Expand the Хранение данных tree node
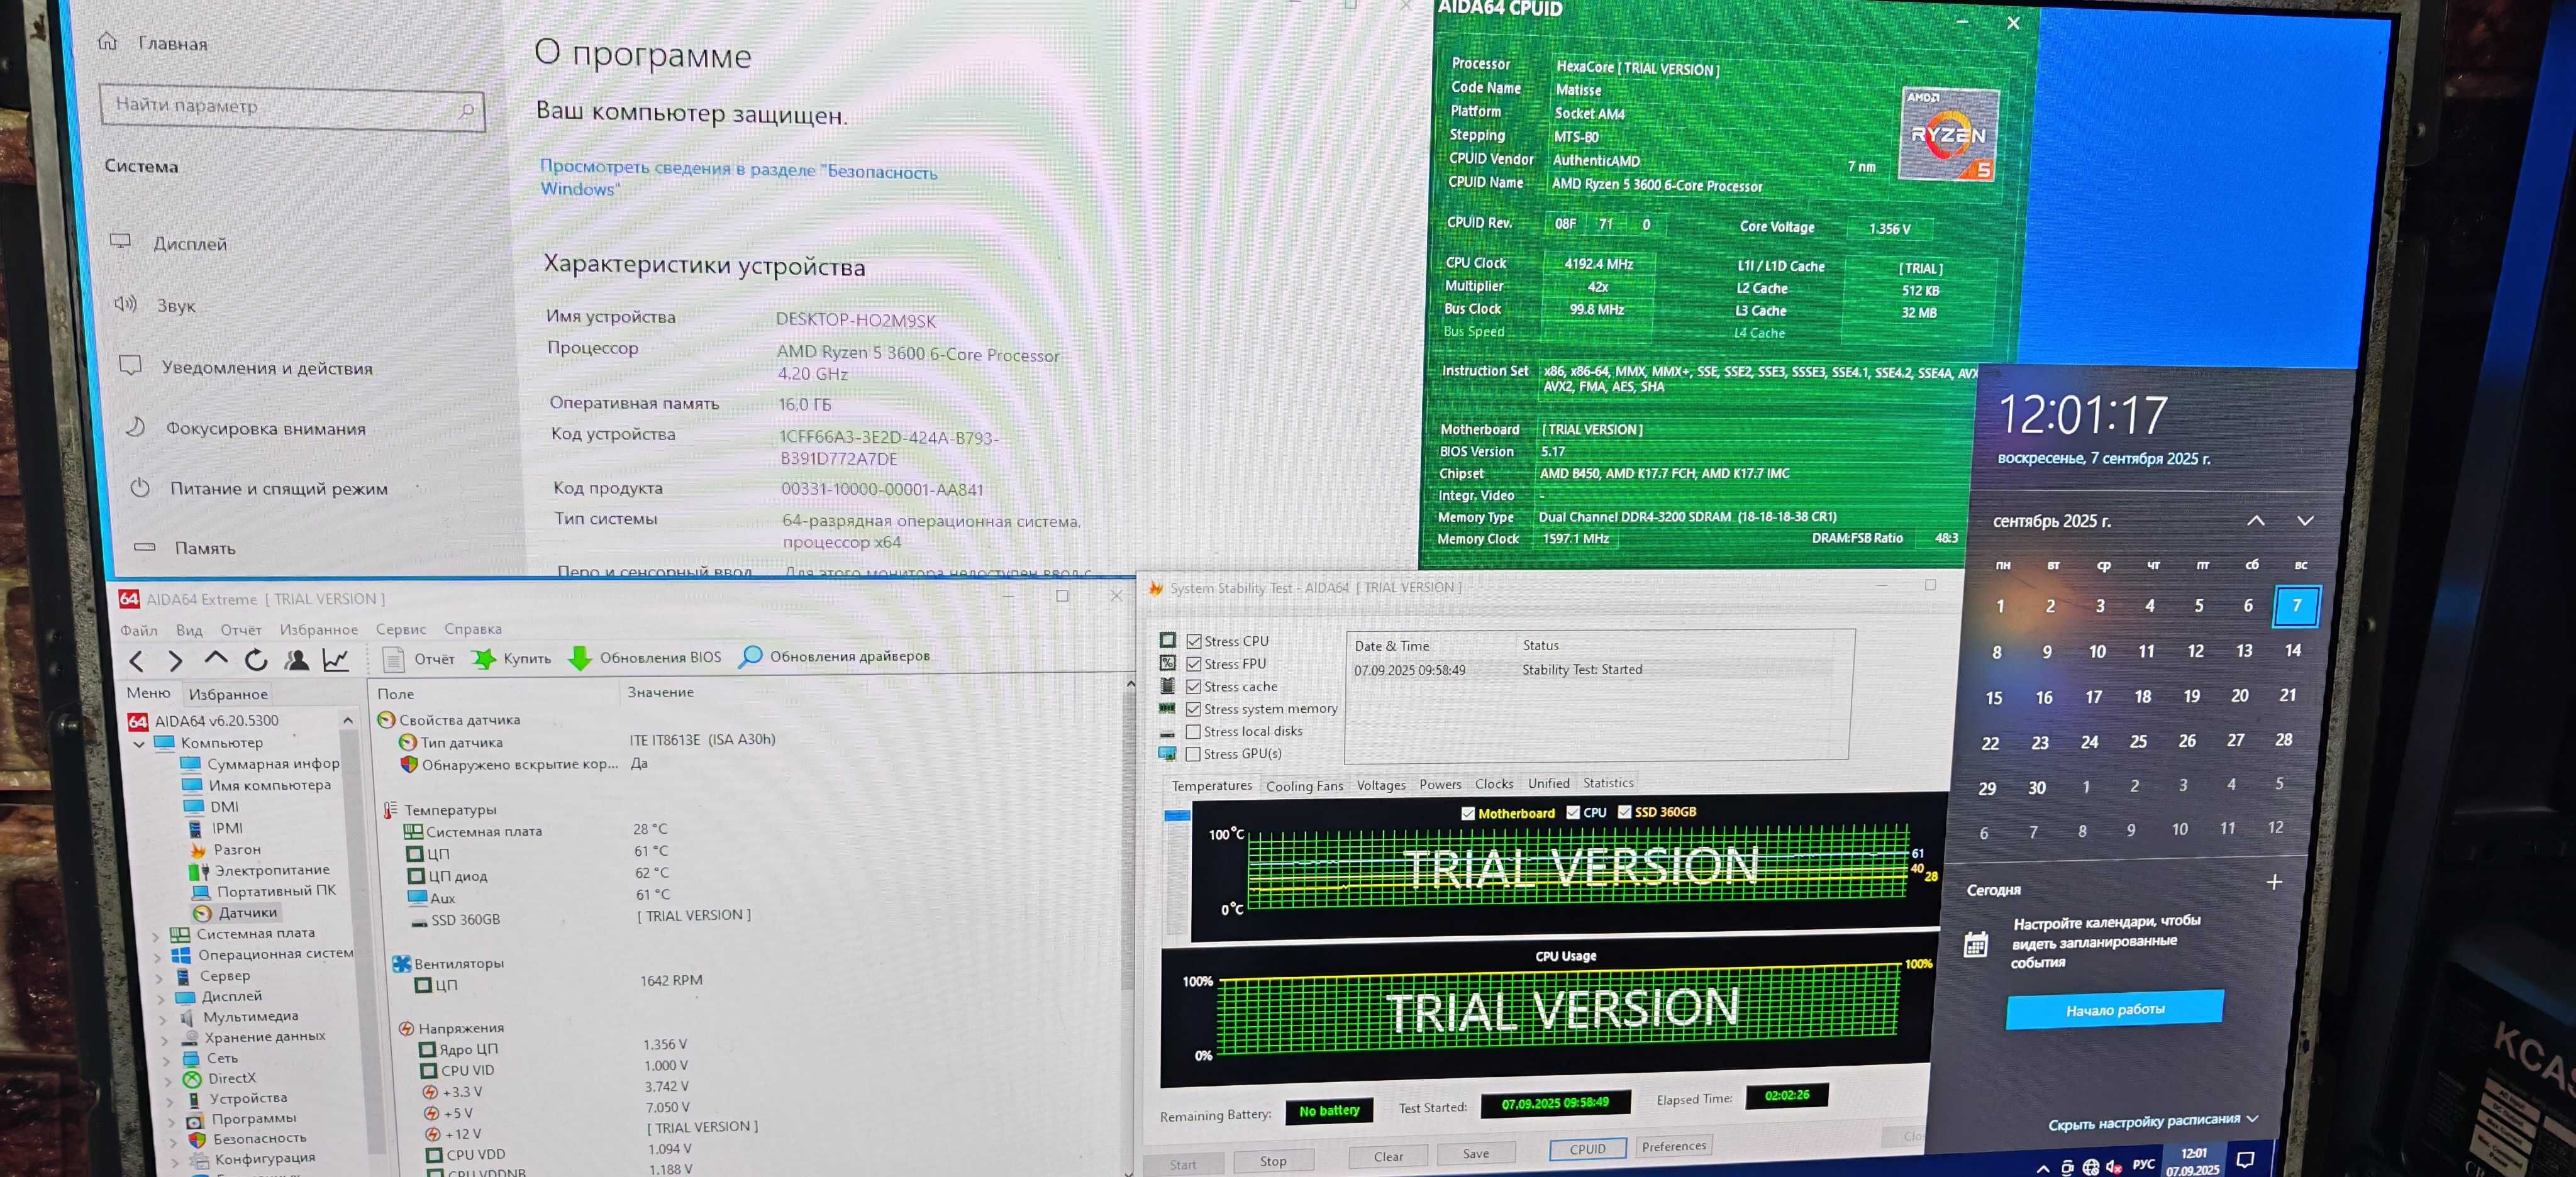The height and width of the screenshot is (1177, 2576). tap(166, 1040)
